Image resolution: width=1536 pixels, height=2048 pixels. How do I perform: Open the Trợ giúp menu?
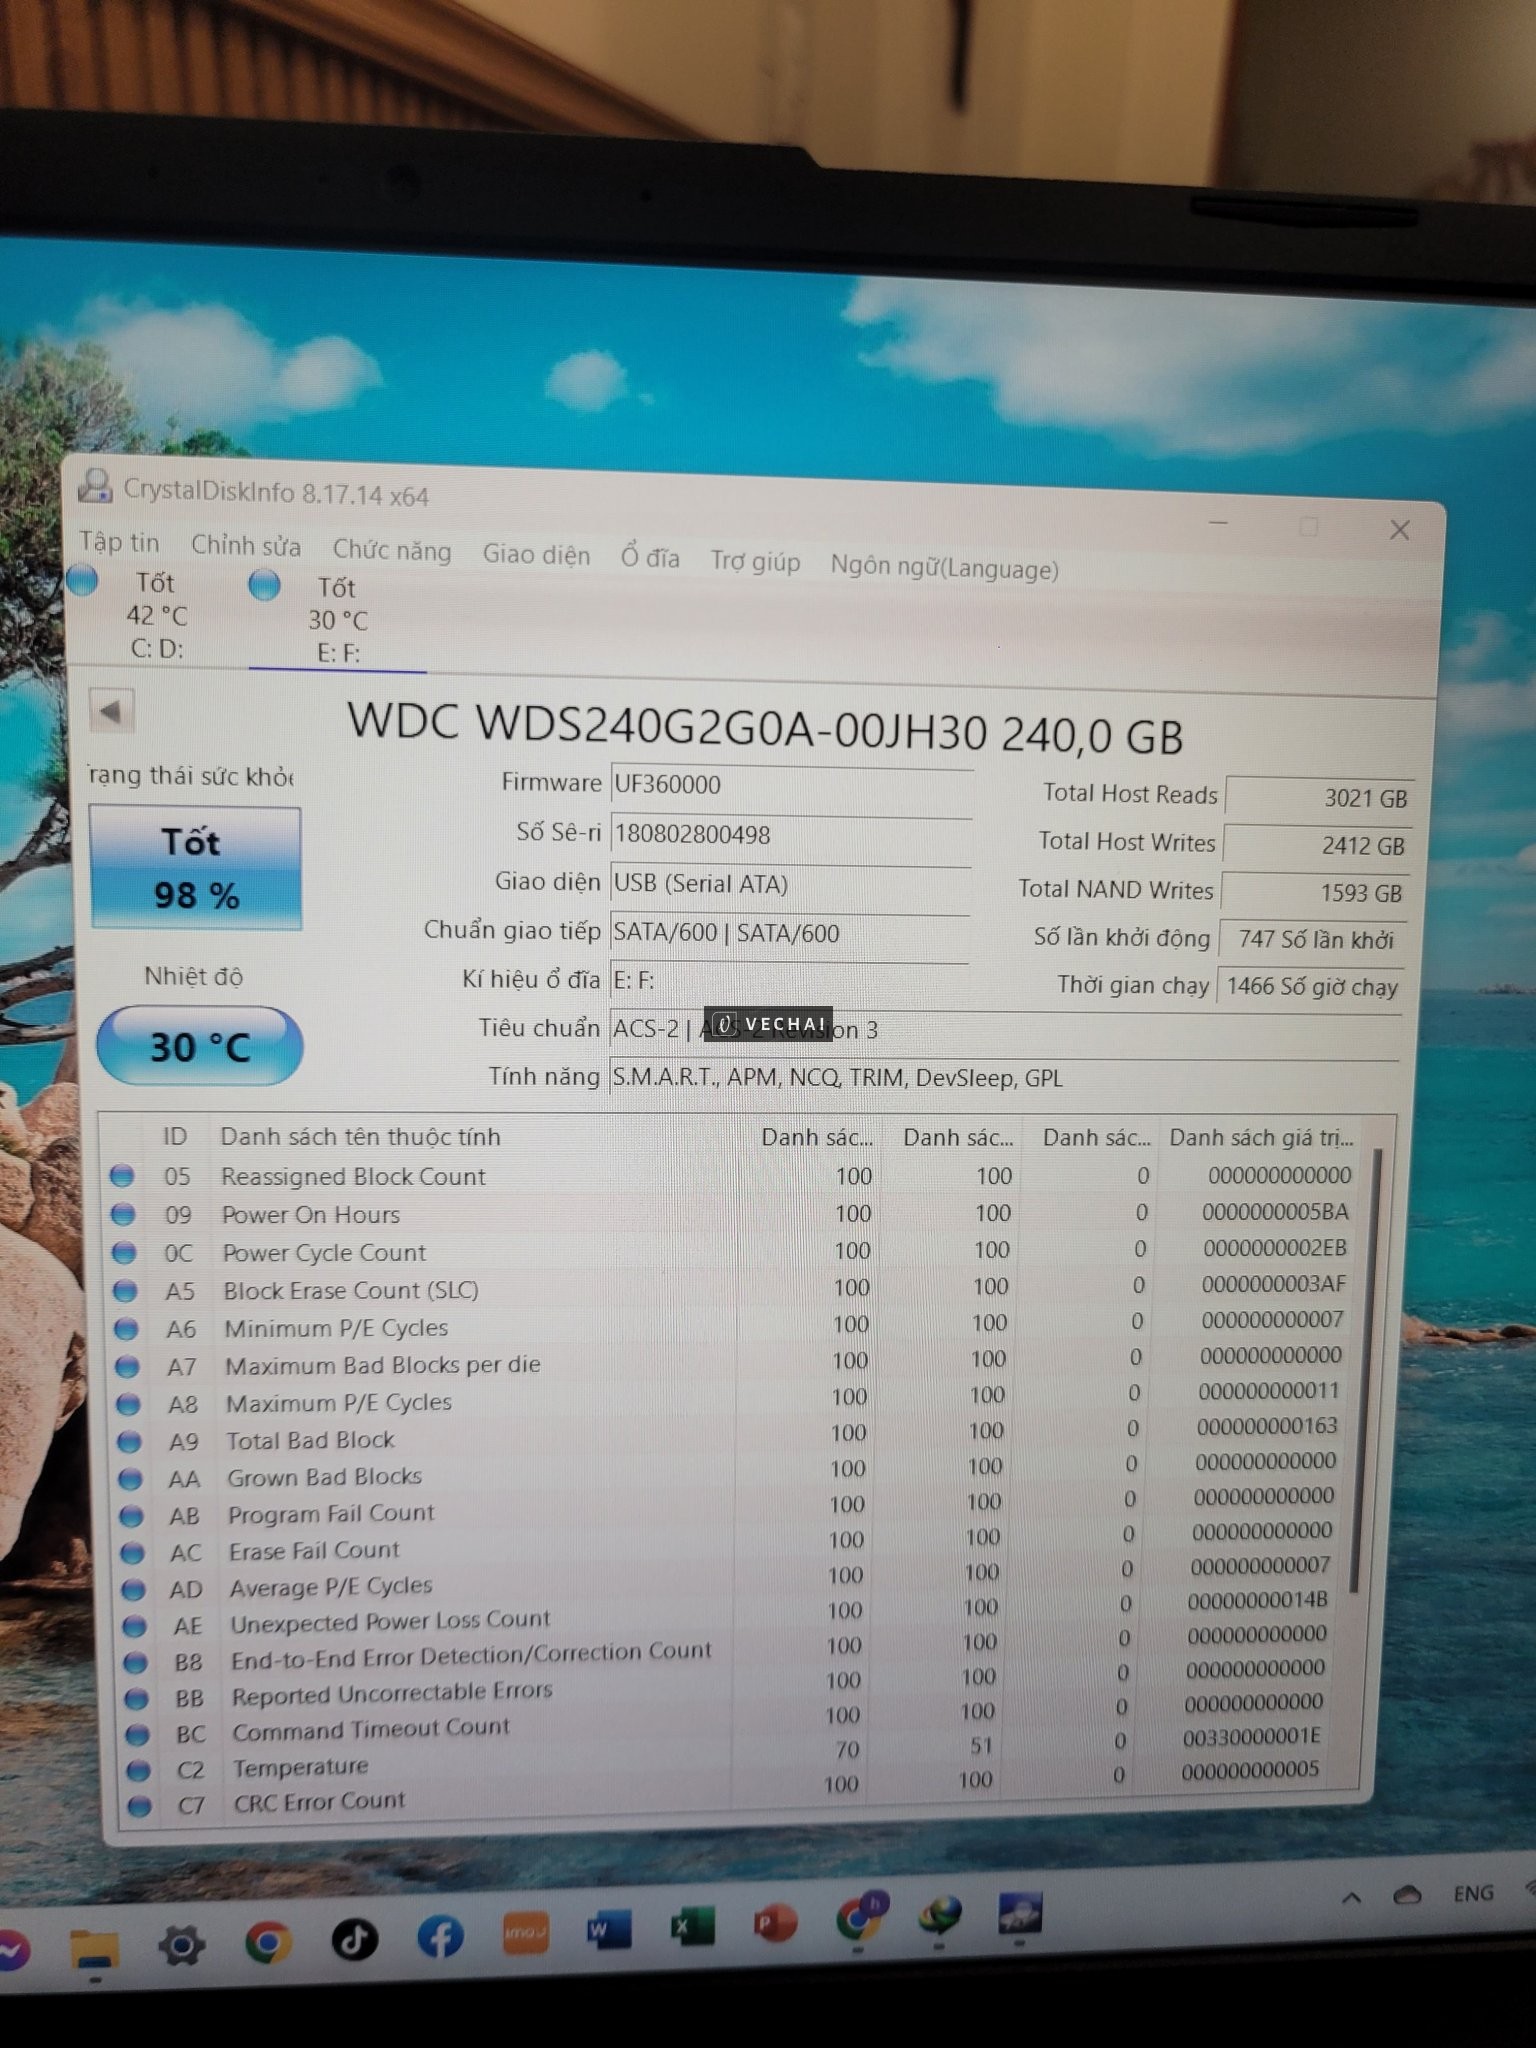click(755, 561)
